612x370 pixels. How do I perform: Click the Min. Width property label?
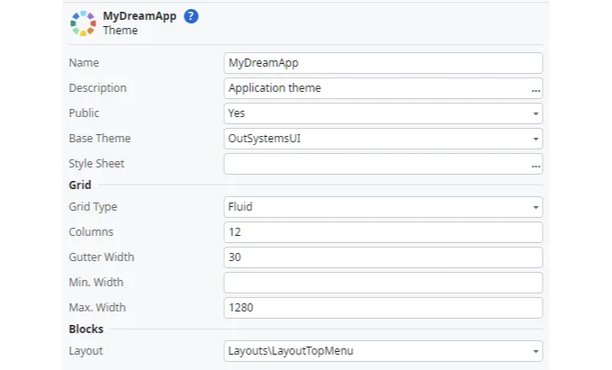96,282
